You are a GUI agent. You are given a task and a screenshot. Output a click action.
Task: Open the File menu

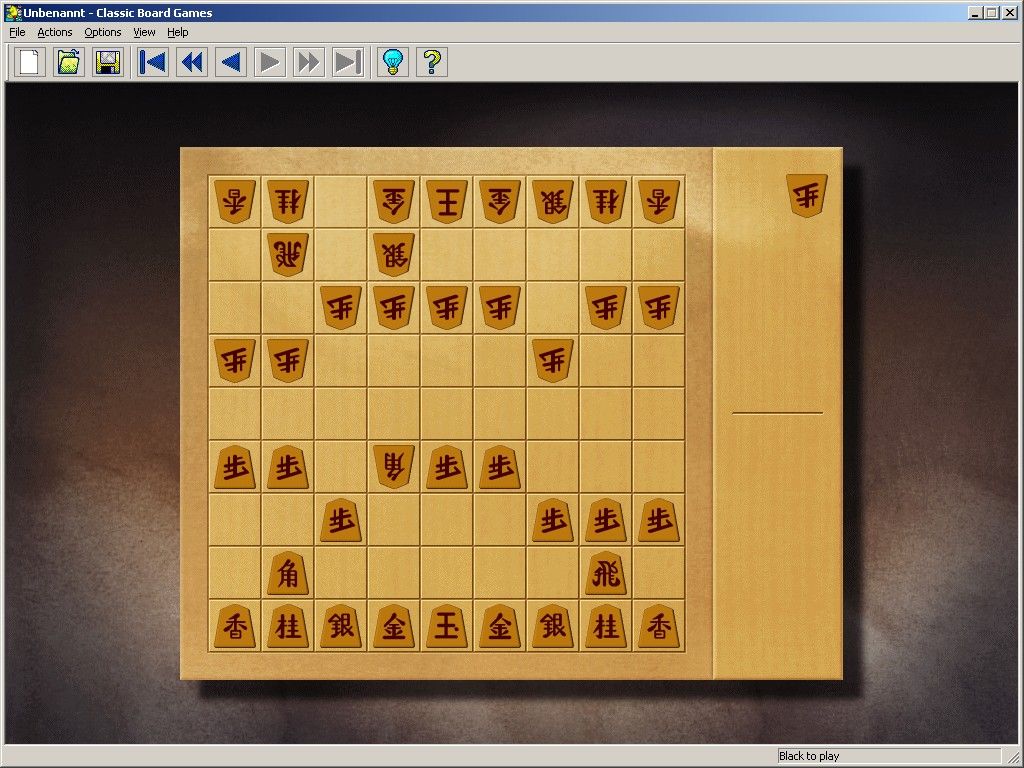point(16,32)
